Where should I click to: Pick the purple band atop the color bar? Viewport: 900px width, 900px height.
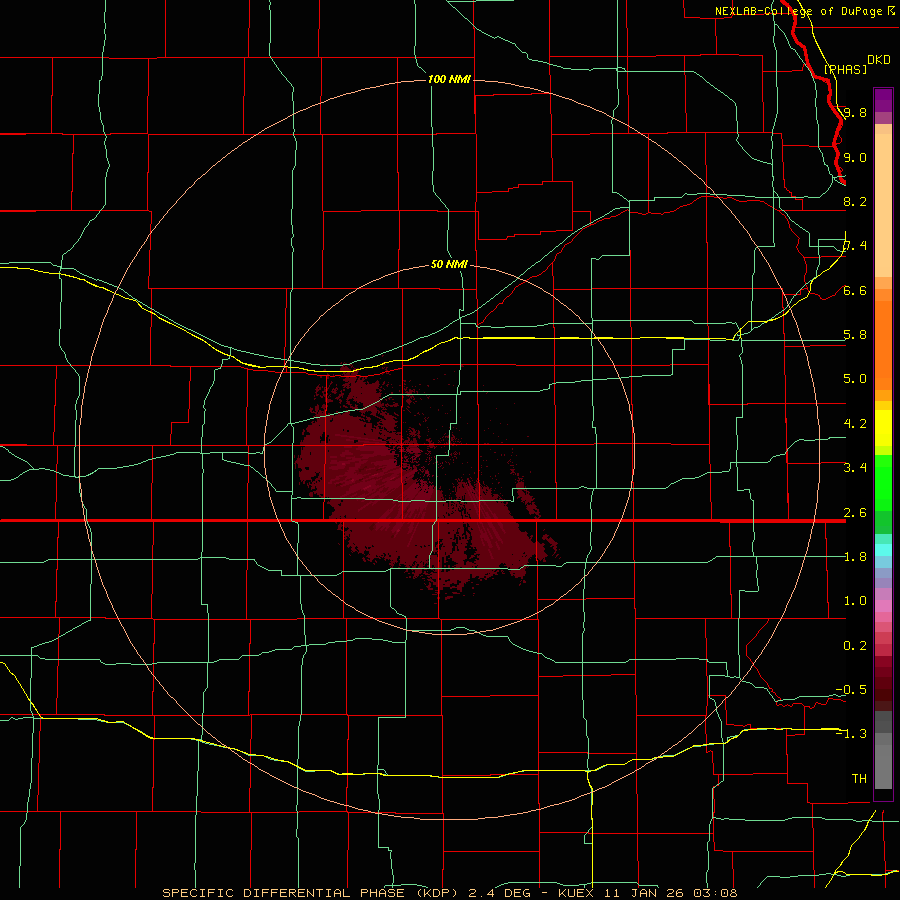883,100
